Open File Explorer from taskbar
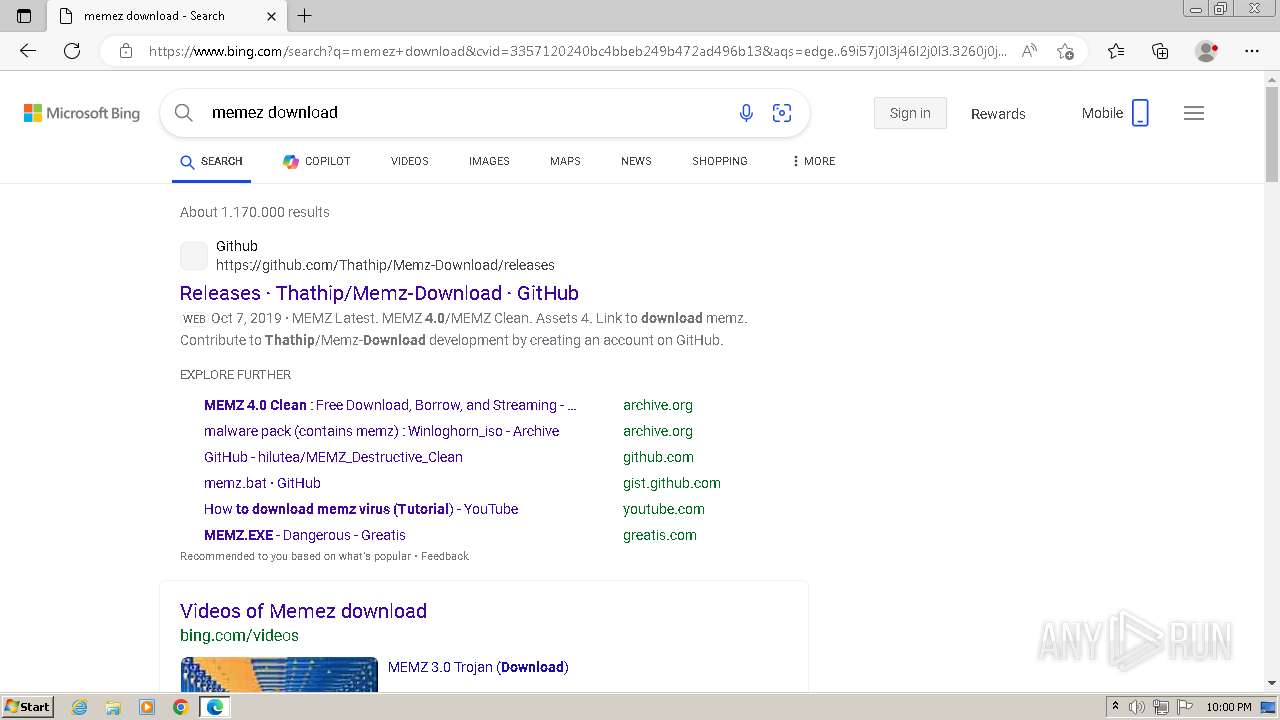1280x720 pixels. point(113,707)
